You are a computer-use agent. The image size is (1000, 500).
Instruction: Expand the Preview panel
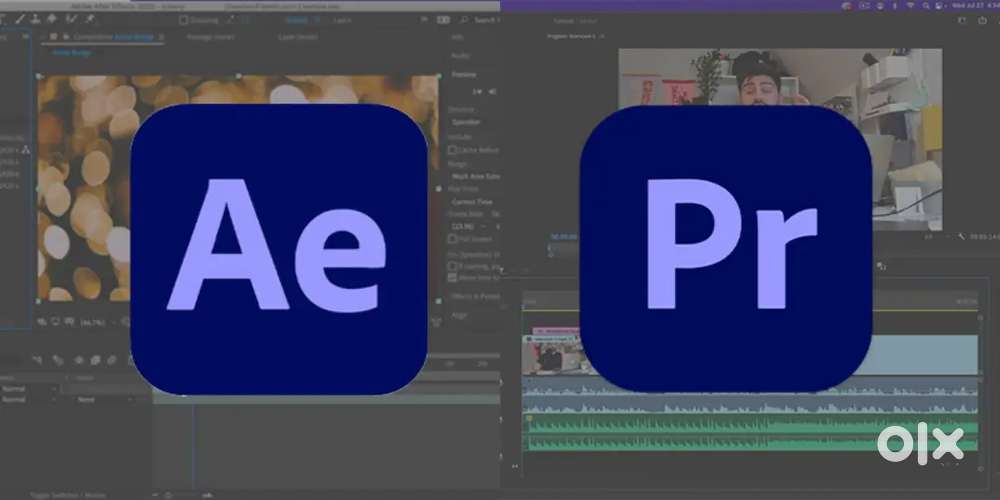click(x=464, y=75)
